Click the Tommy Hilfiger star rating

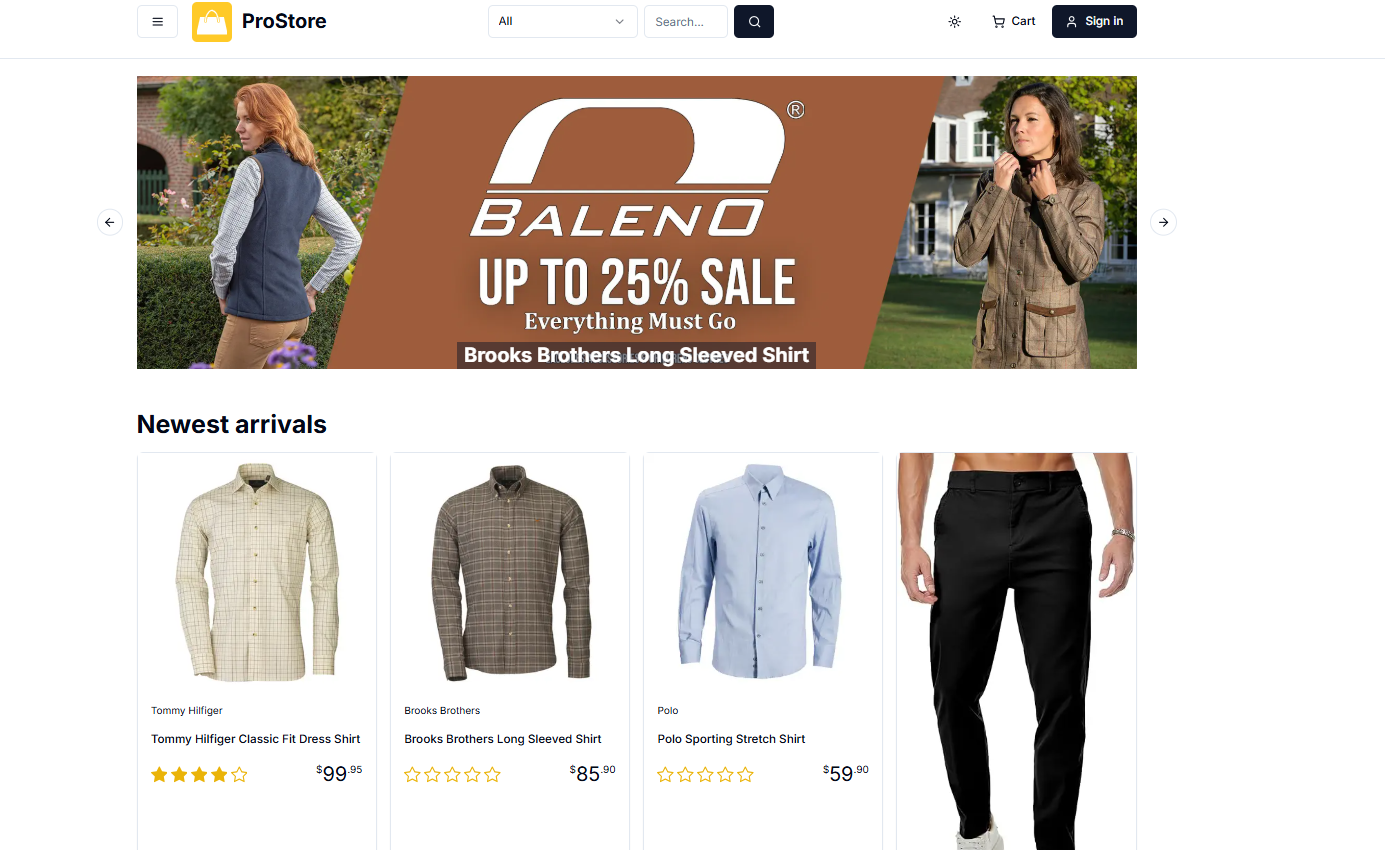click(x=199, y=774)
